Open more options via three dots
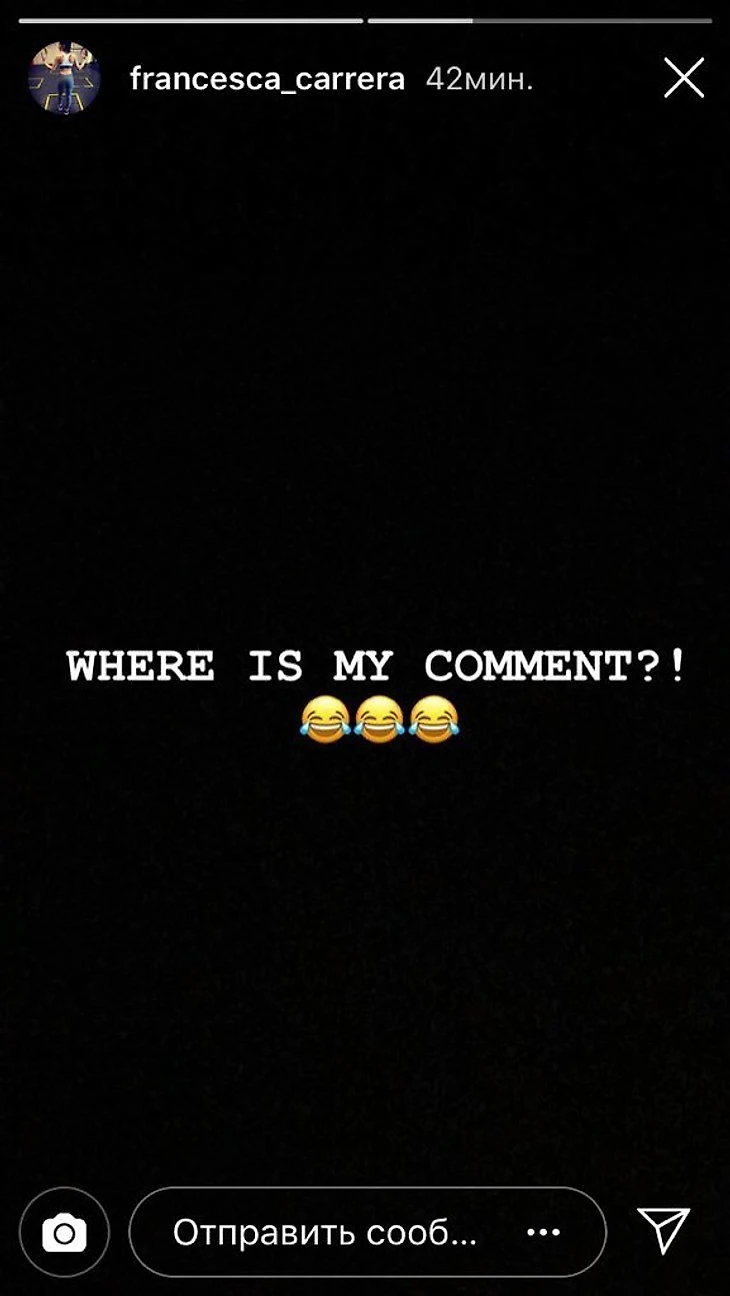 (x=543, y=1233)
